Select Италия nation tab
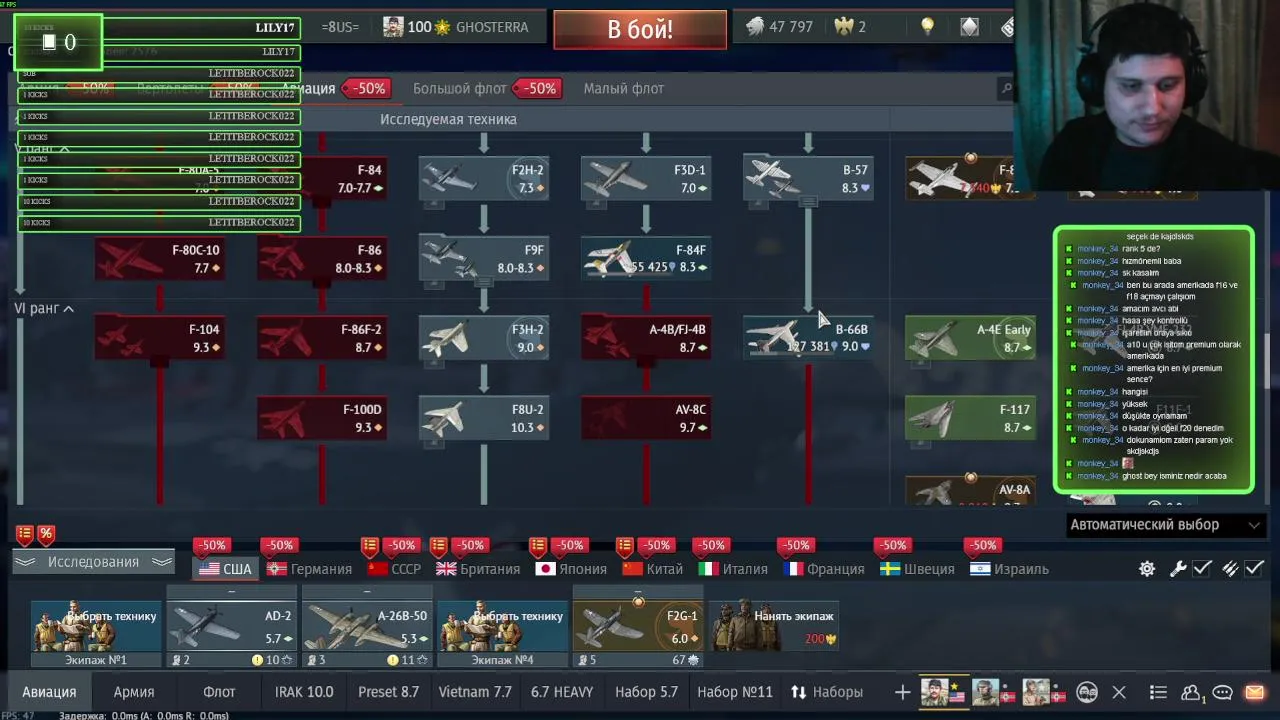 [733, 568]
